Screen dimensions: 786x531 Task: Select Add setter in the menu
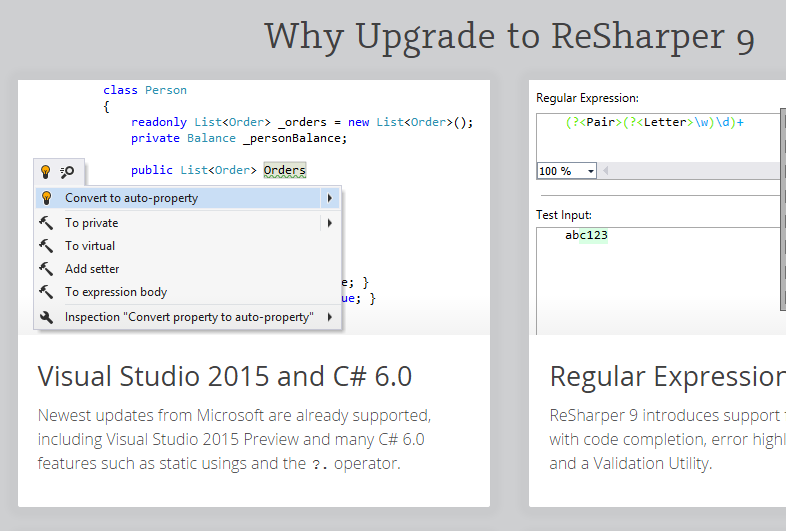[188, 269]
